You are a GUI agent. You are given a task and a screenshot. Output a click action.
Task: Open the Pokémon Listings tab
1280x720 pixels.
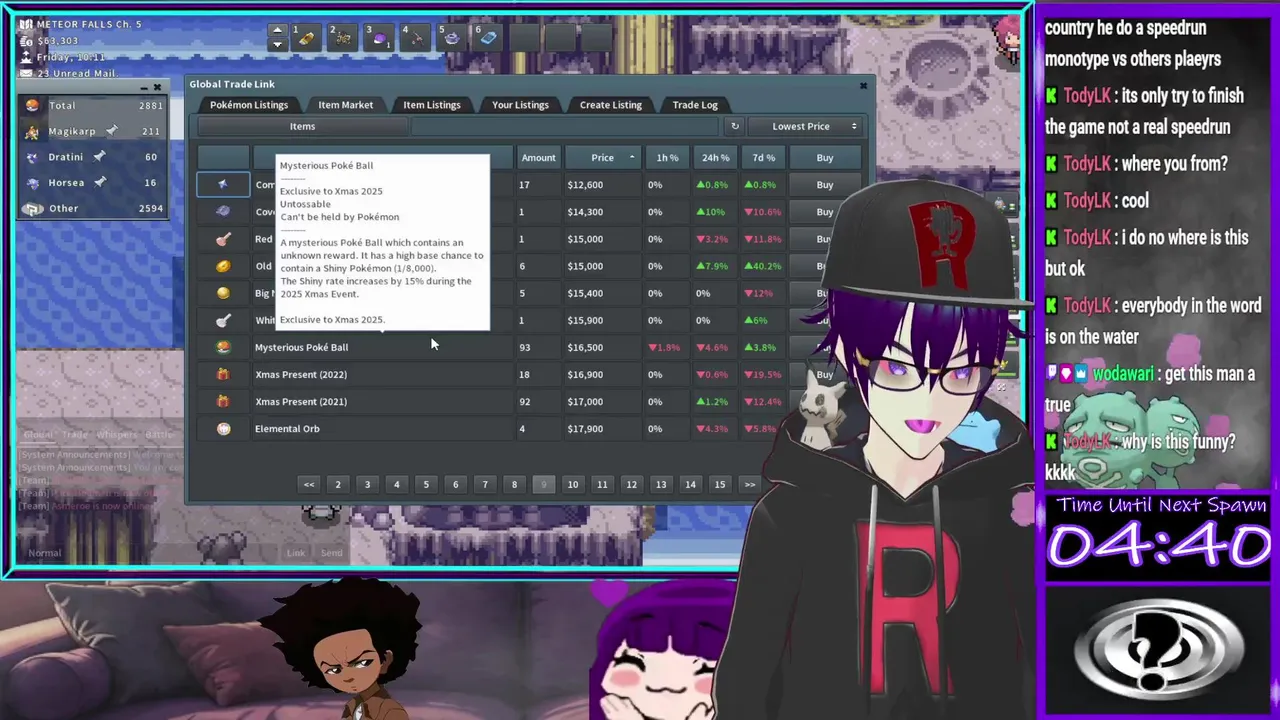click(x=249, y=105)
